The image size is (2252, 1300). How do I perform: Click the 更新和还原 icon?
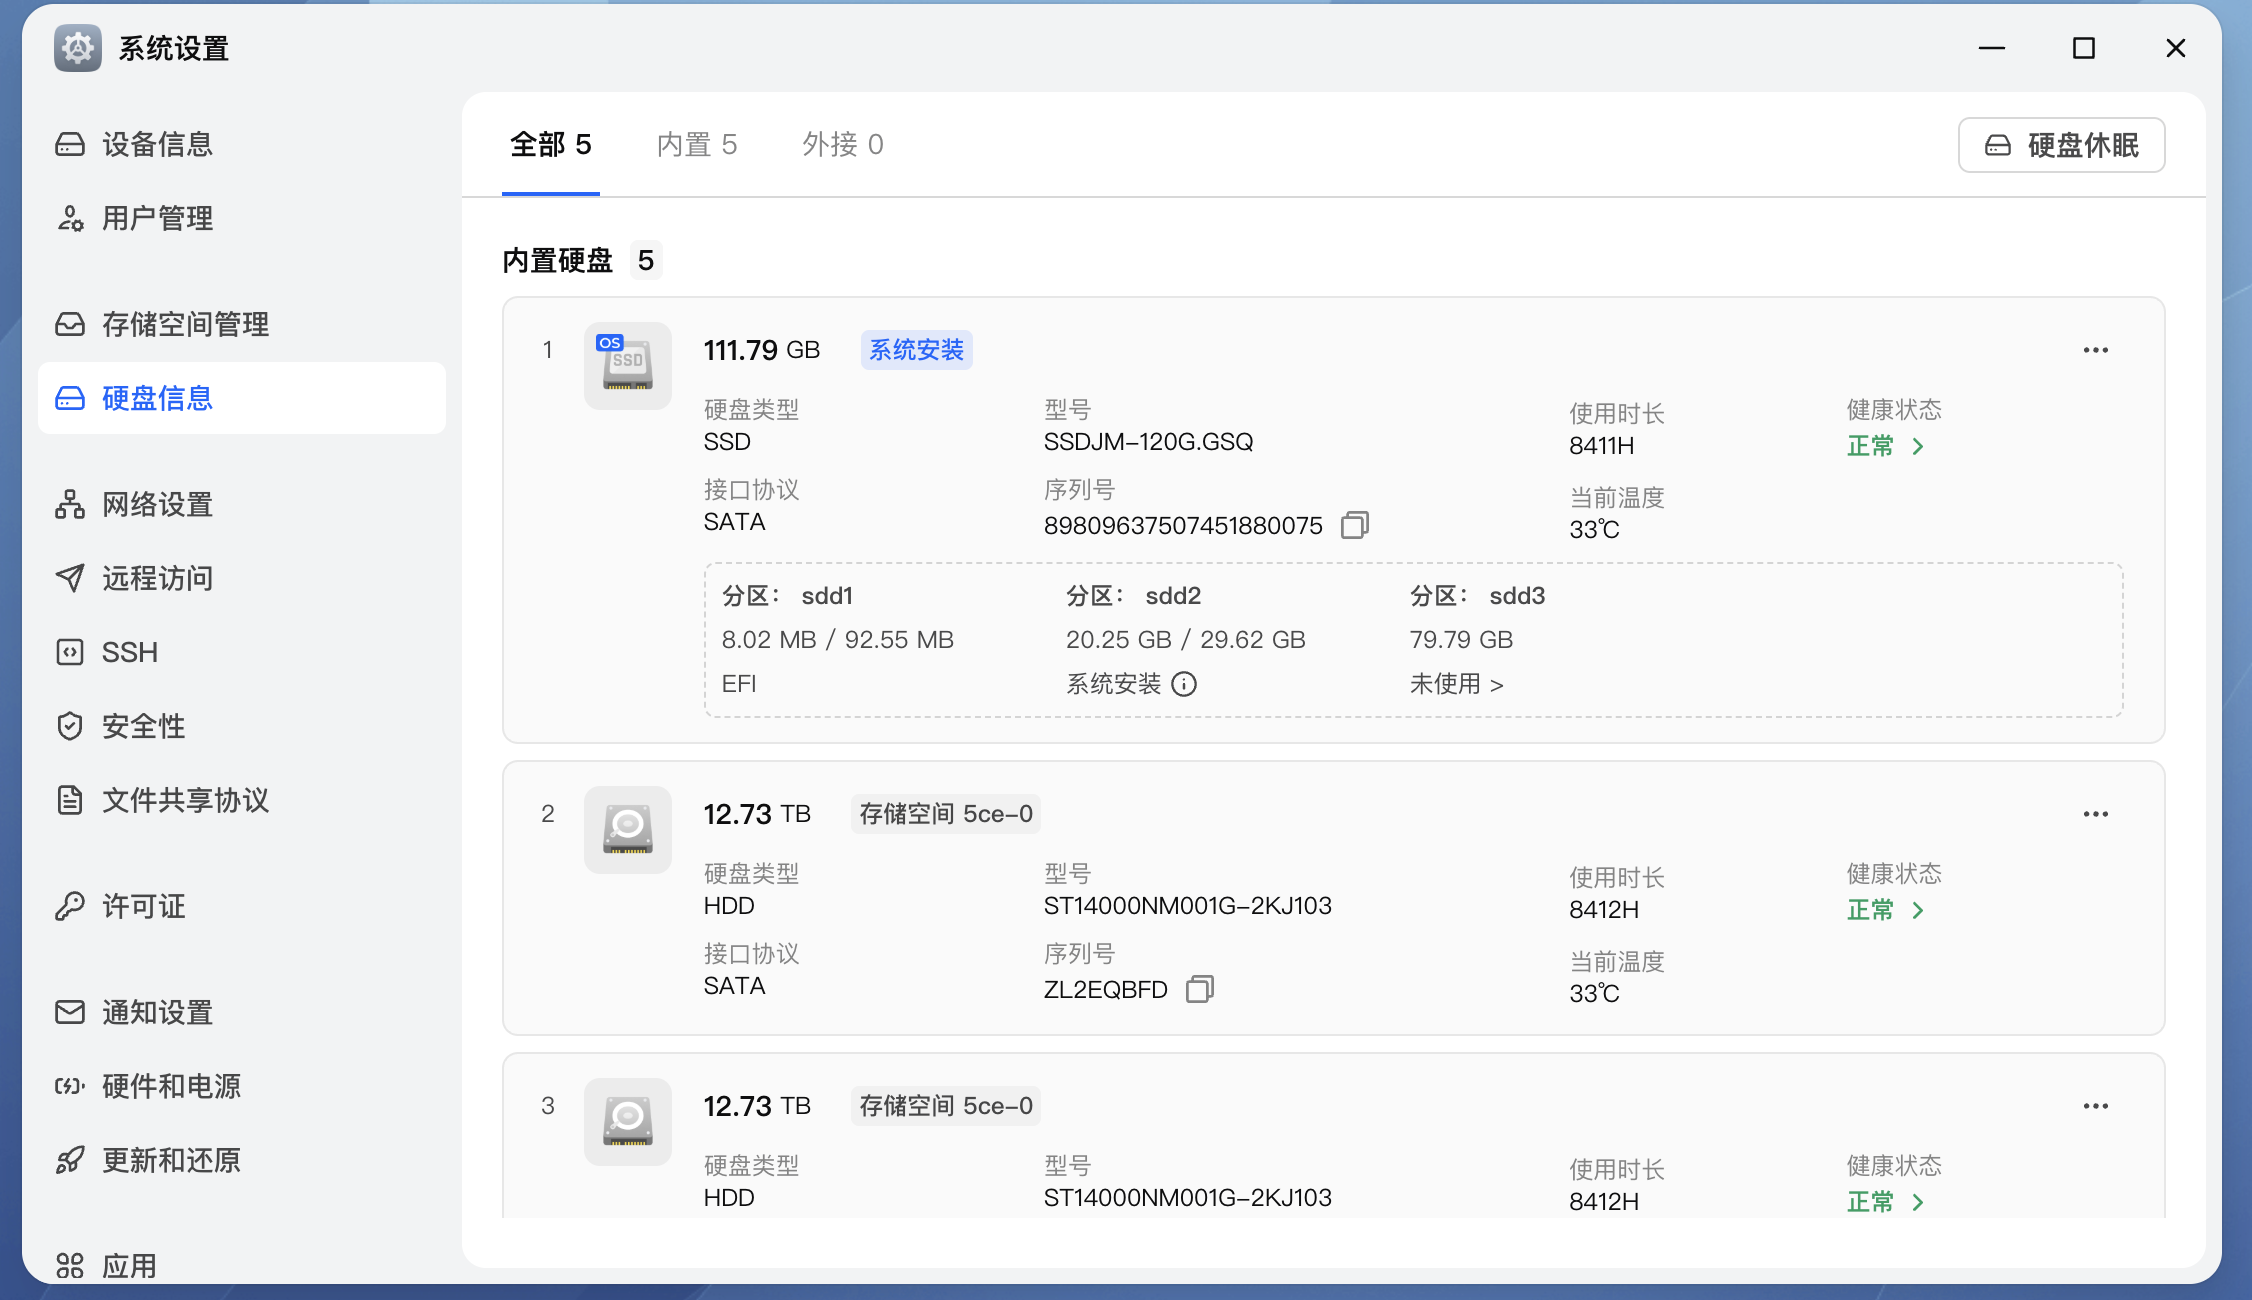pos(69,1160)
